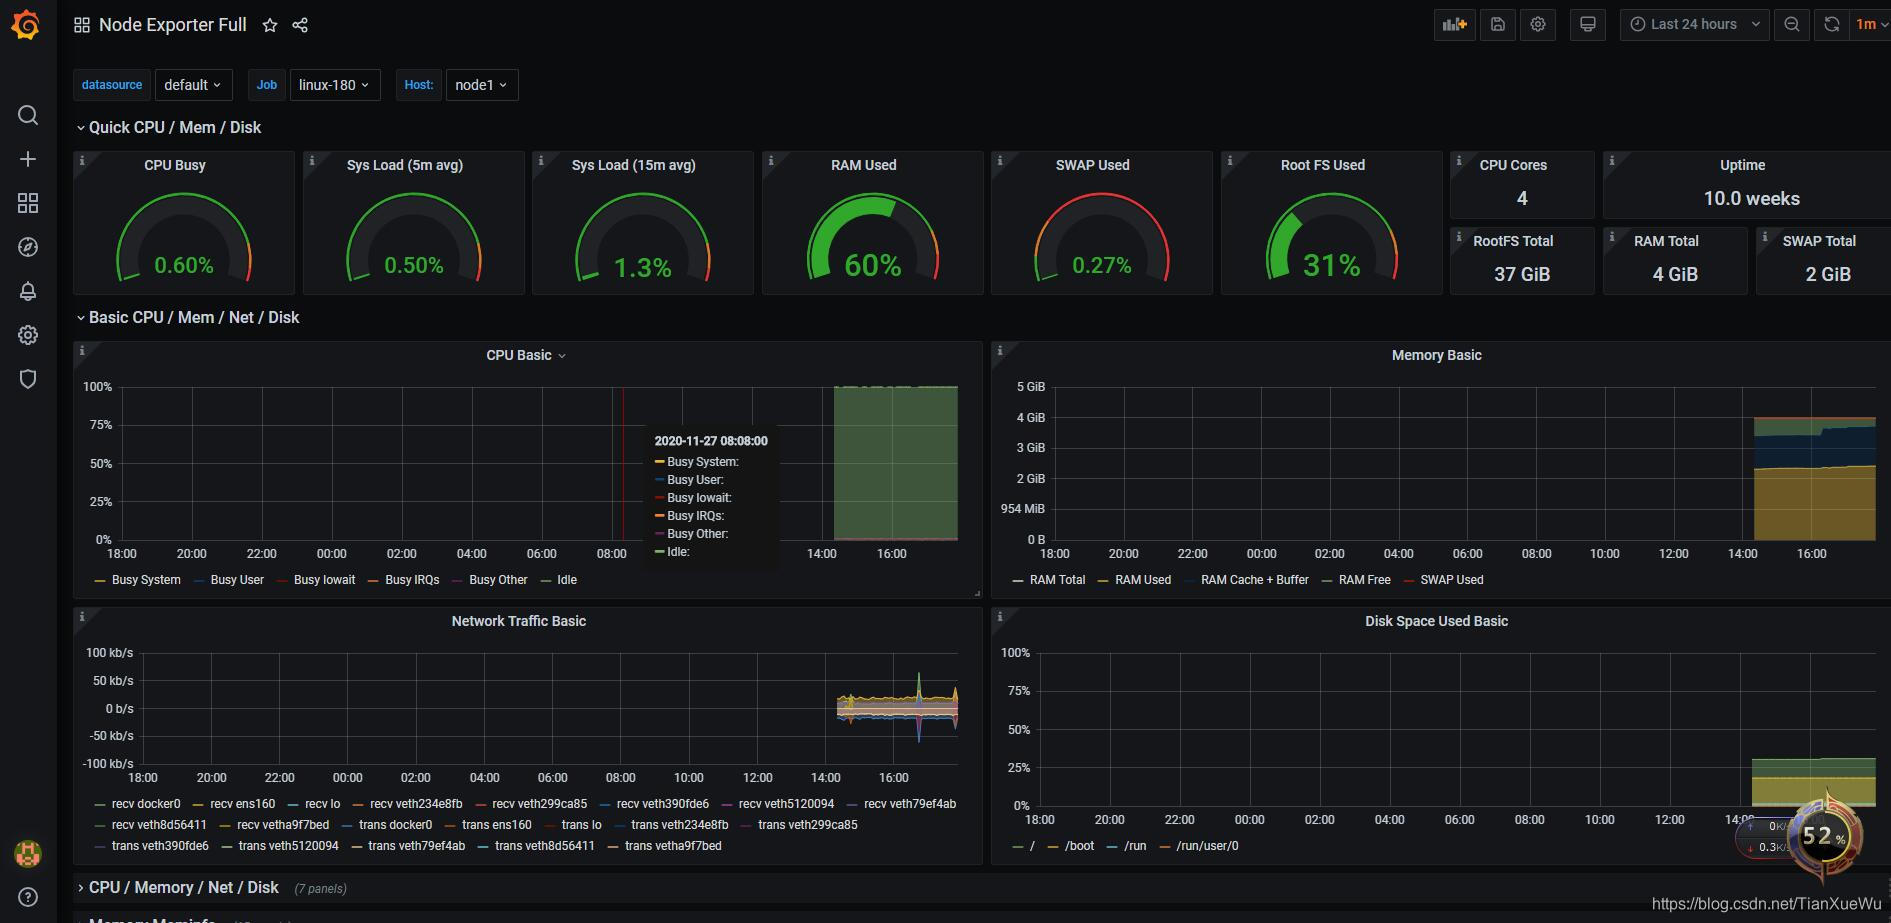
Task: Open the Dashboards grid icon in sidebar
Action: (x=28, y=203)
